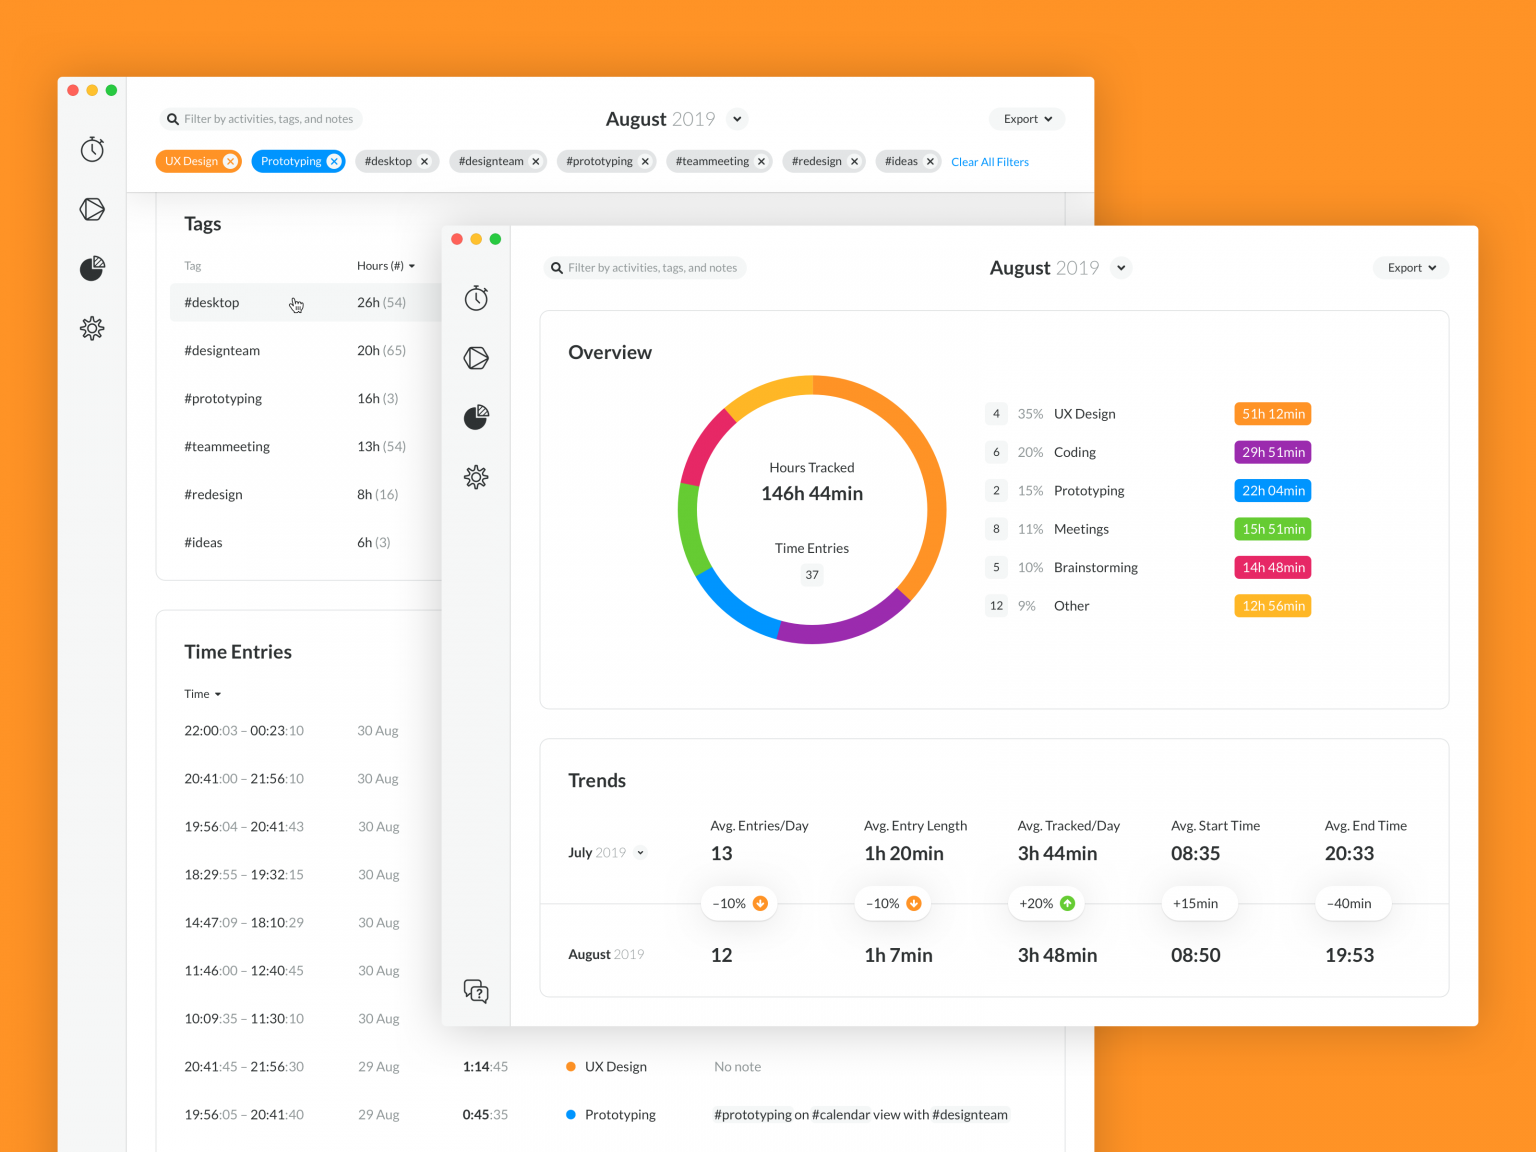Click the Export button in the back window
The height and width of the screenshot is (1152, 1536).
(x=1027, y=119)
